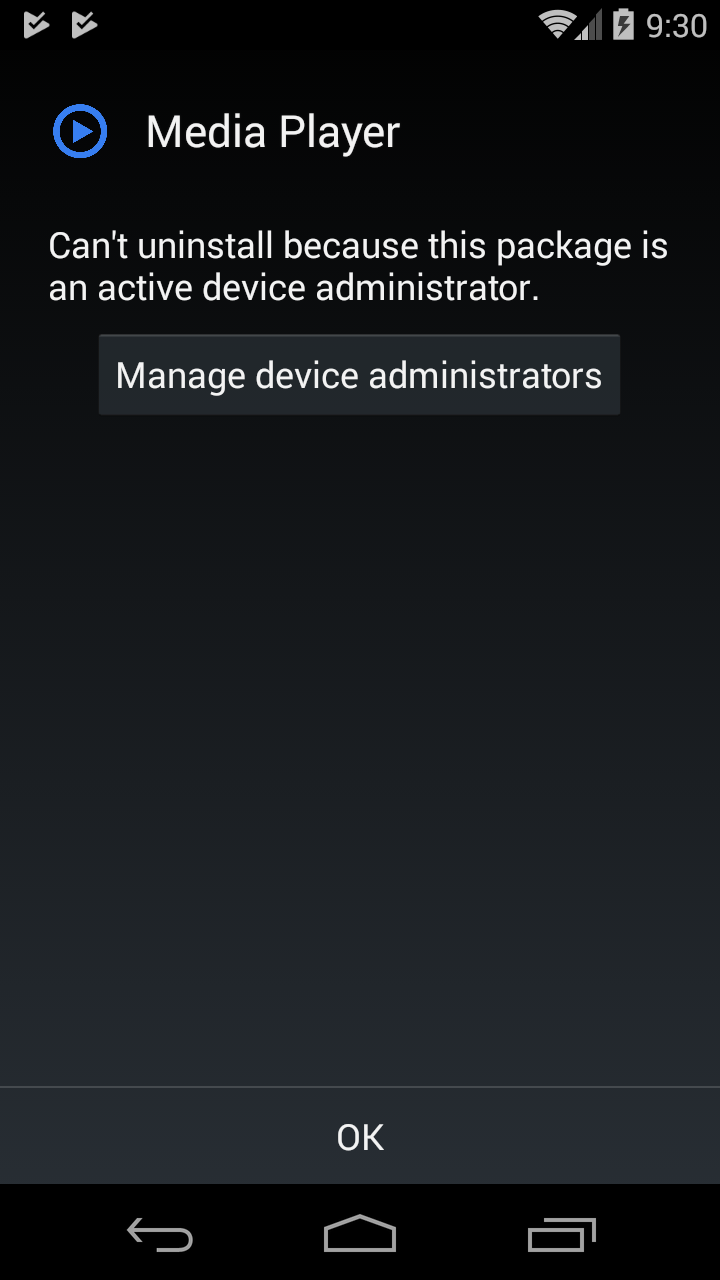Tap the 9:30 clock in status bar
Viewport: 720px width, 1280px height.
(x=677, y=26)
